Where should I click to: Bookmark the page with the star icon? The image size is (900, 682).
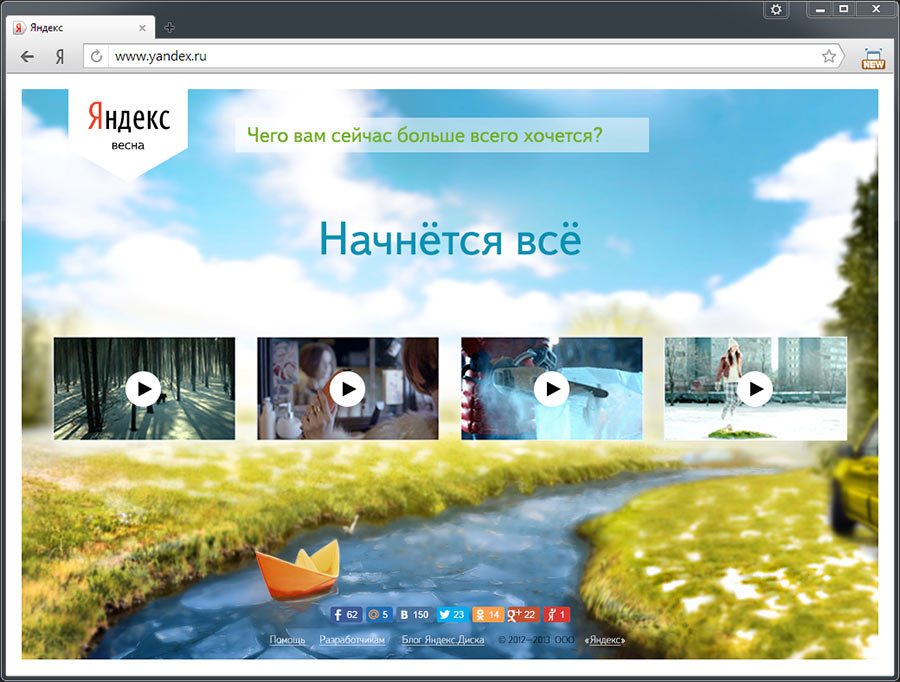tap(829, 57)
